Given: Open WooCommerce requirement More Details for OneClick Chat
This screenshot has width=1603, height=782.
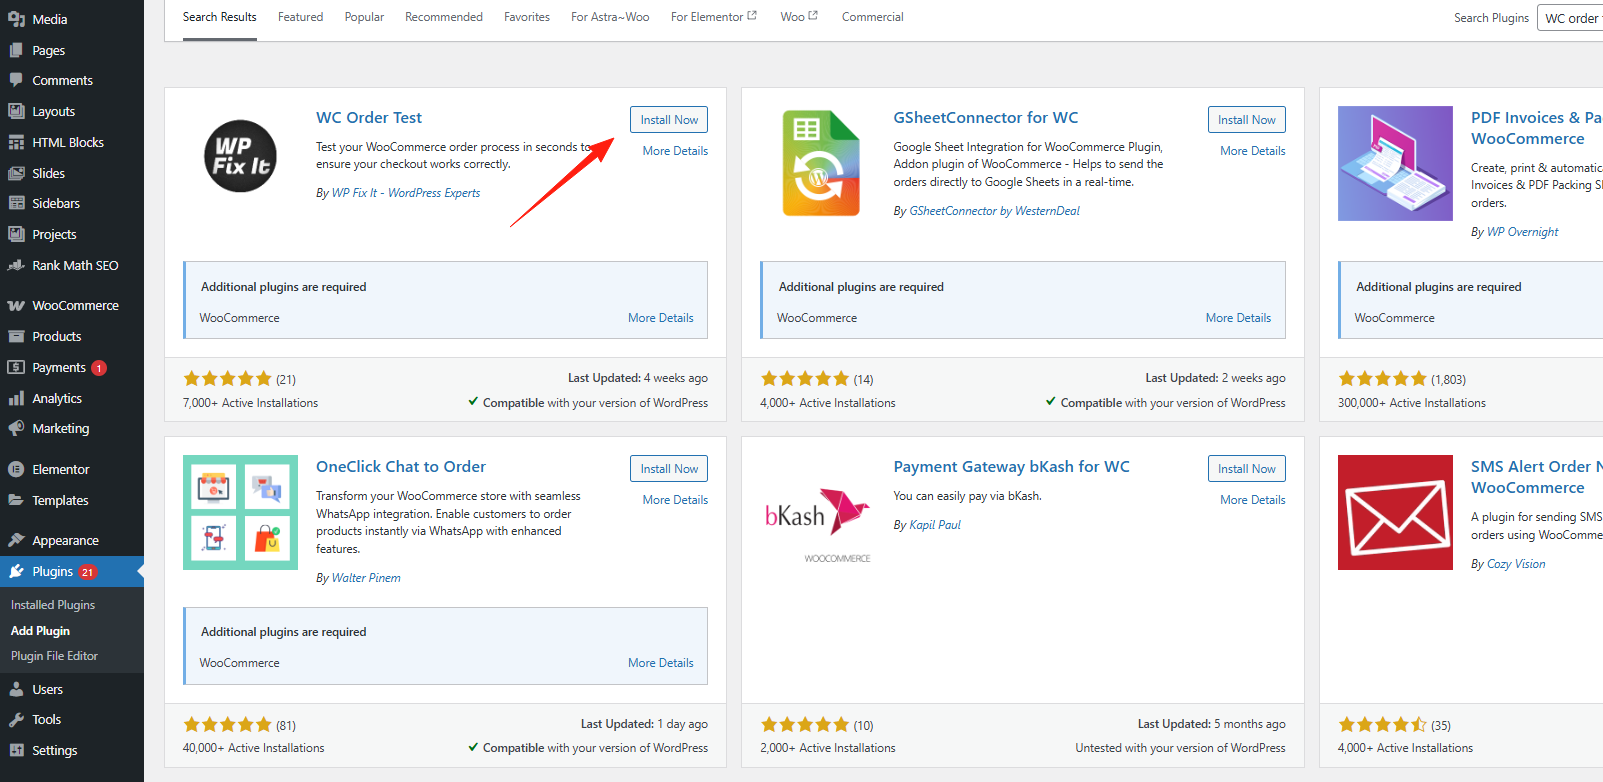Looking at the screenshot, I should click(661, 663).
